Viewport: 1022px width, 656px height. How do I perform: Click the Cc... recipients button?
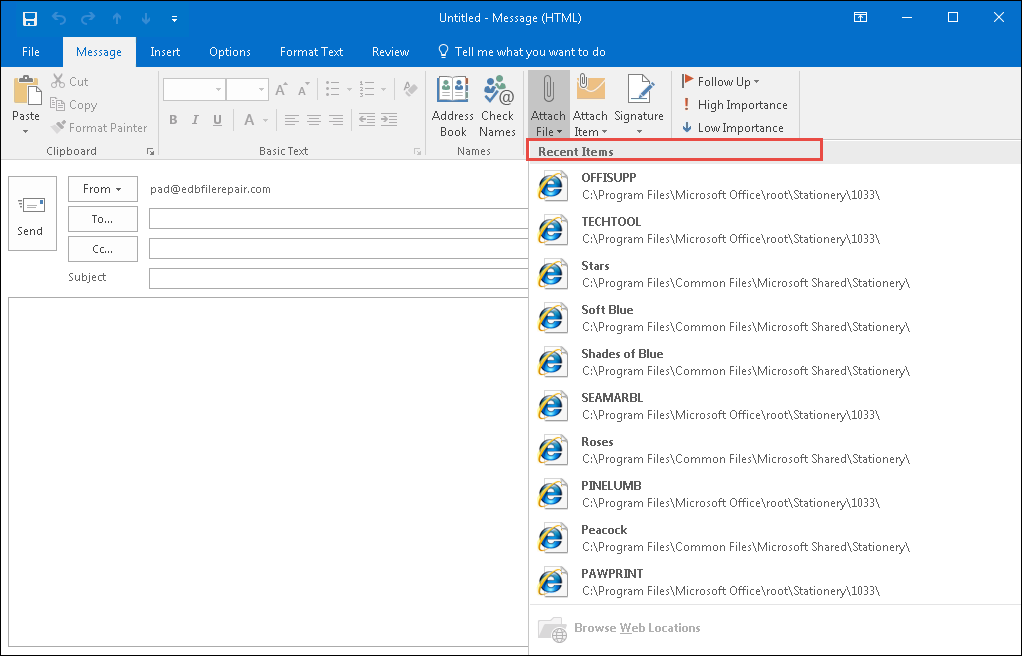pos(102,249)
